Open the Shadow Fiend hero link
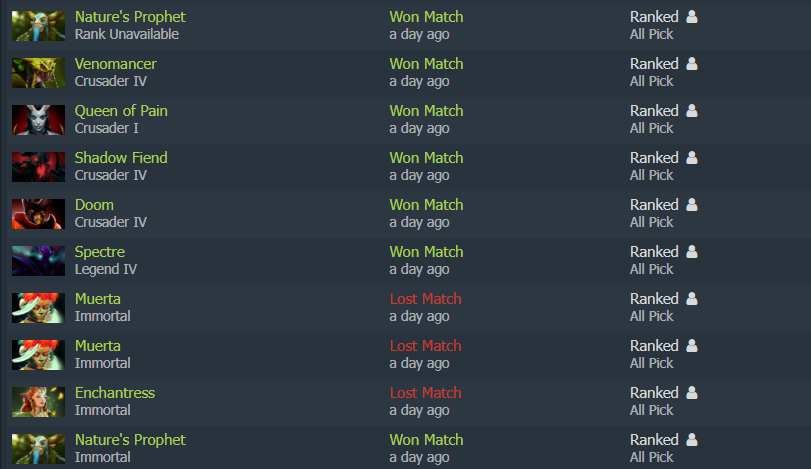The height and width of the screenshot is (469, 811). tap(121, 158)
